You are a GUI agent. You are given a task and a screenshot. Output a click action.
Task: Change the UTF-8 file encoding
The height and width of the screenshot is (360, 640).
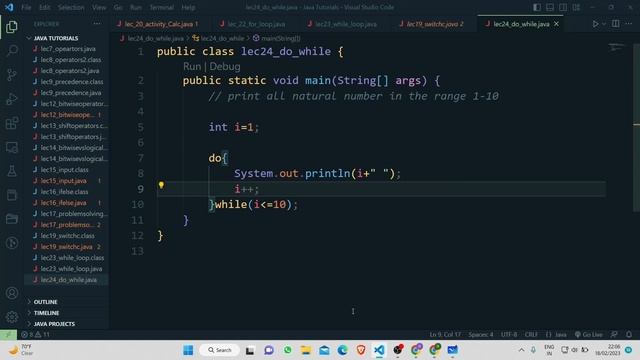pyautogui.click(x=509, y=334)
